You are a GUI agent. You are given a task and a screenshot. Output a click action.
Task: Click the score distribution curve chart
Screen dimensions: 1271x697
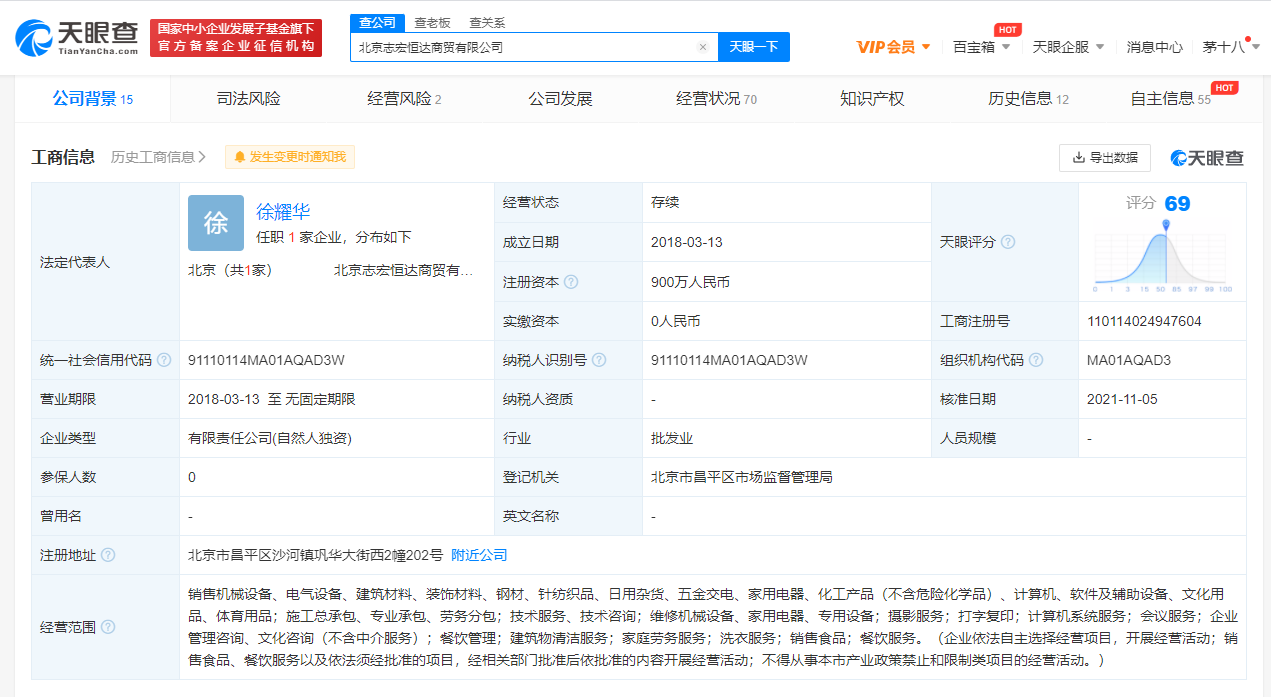(1163, 256)
